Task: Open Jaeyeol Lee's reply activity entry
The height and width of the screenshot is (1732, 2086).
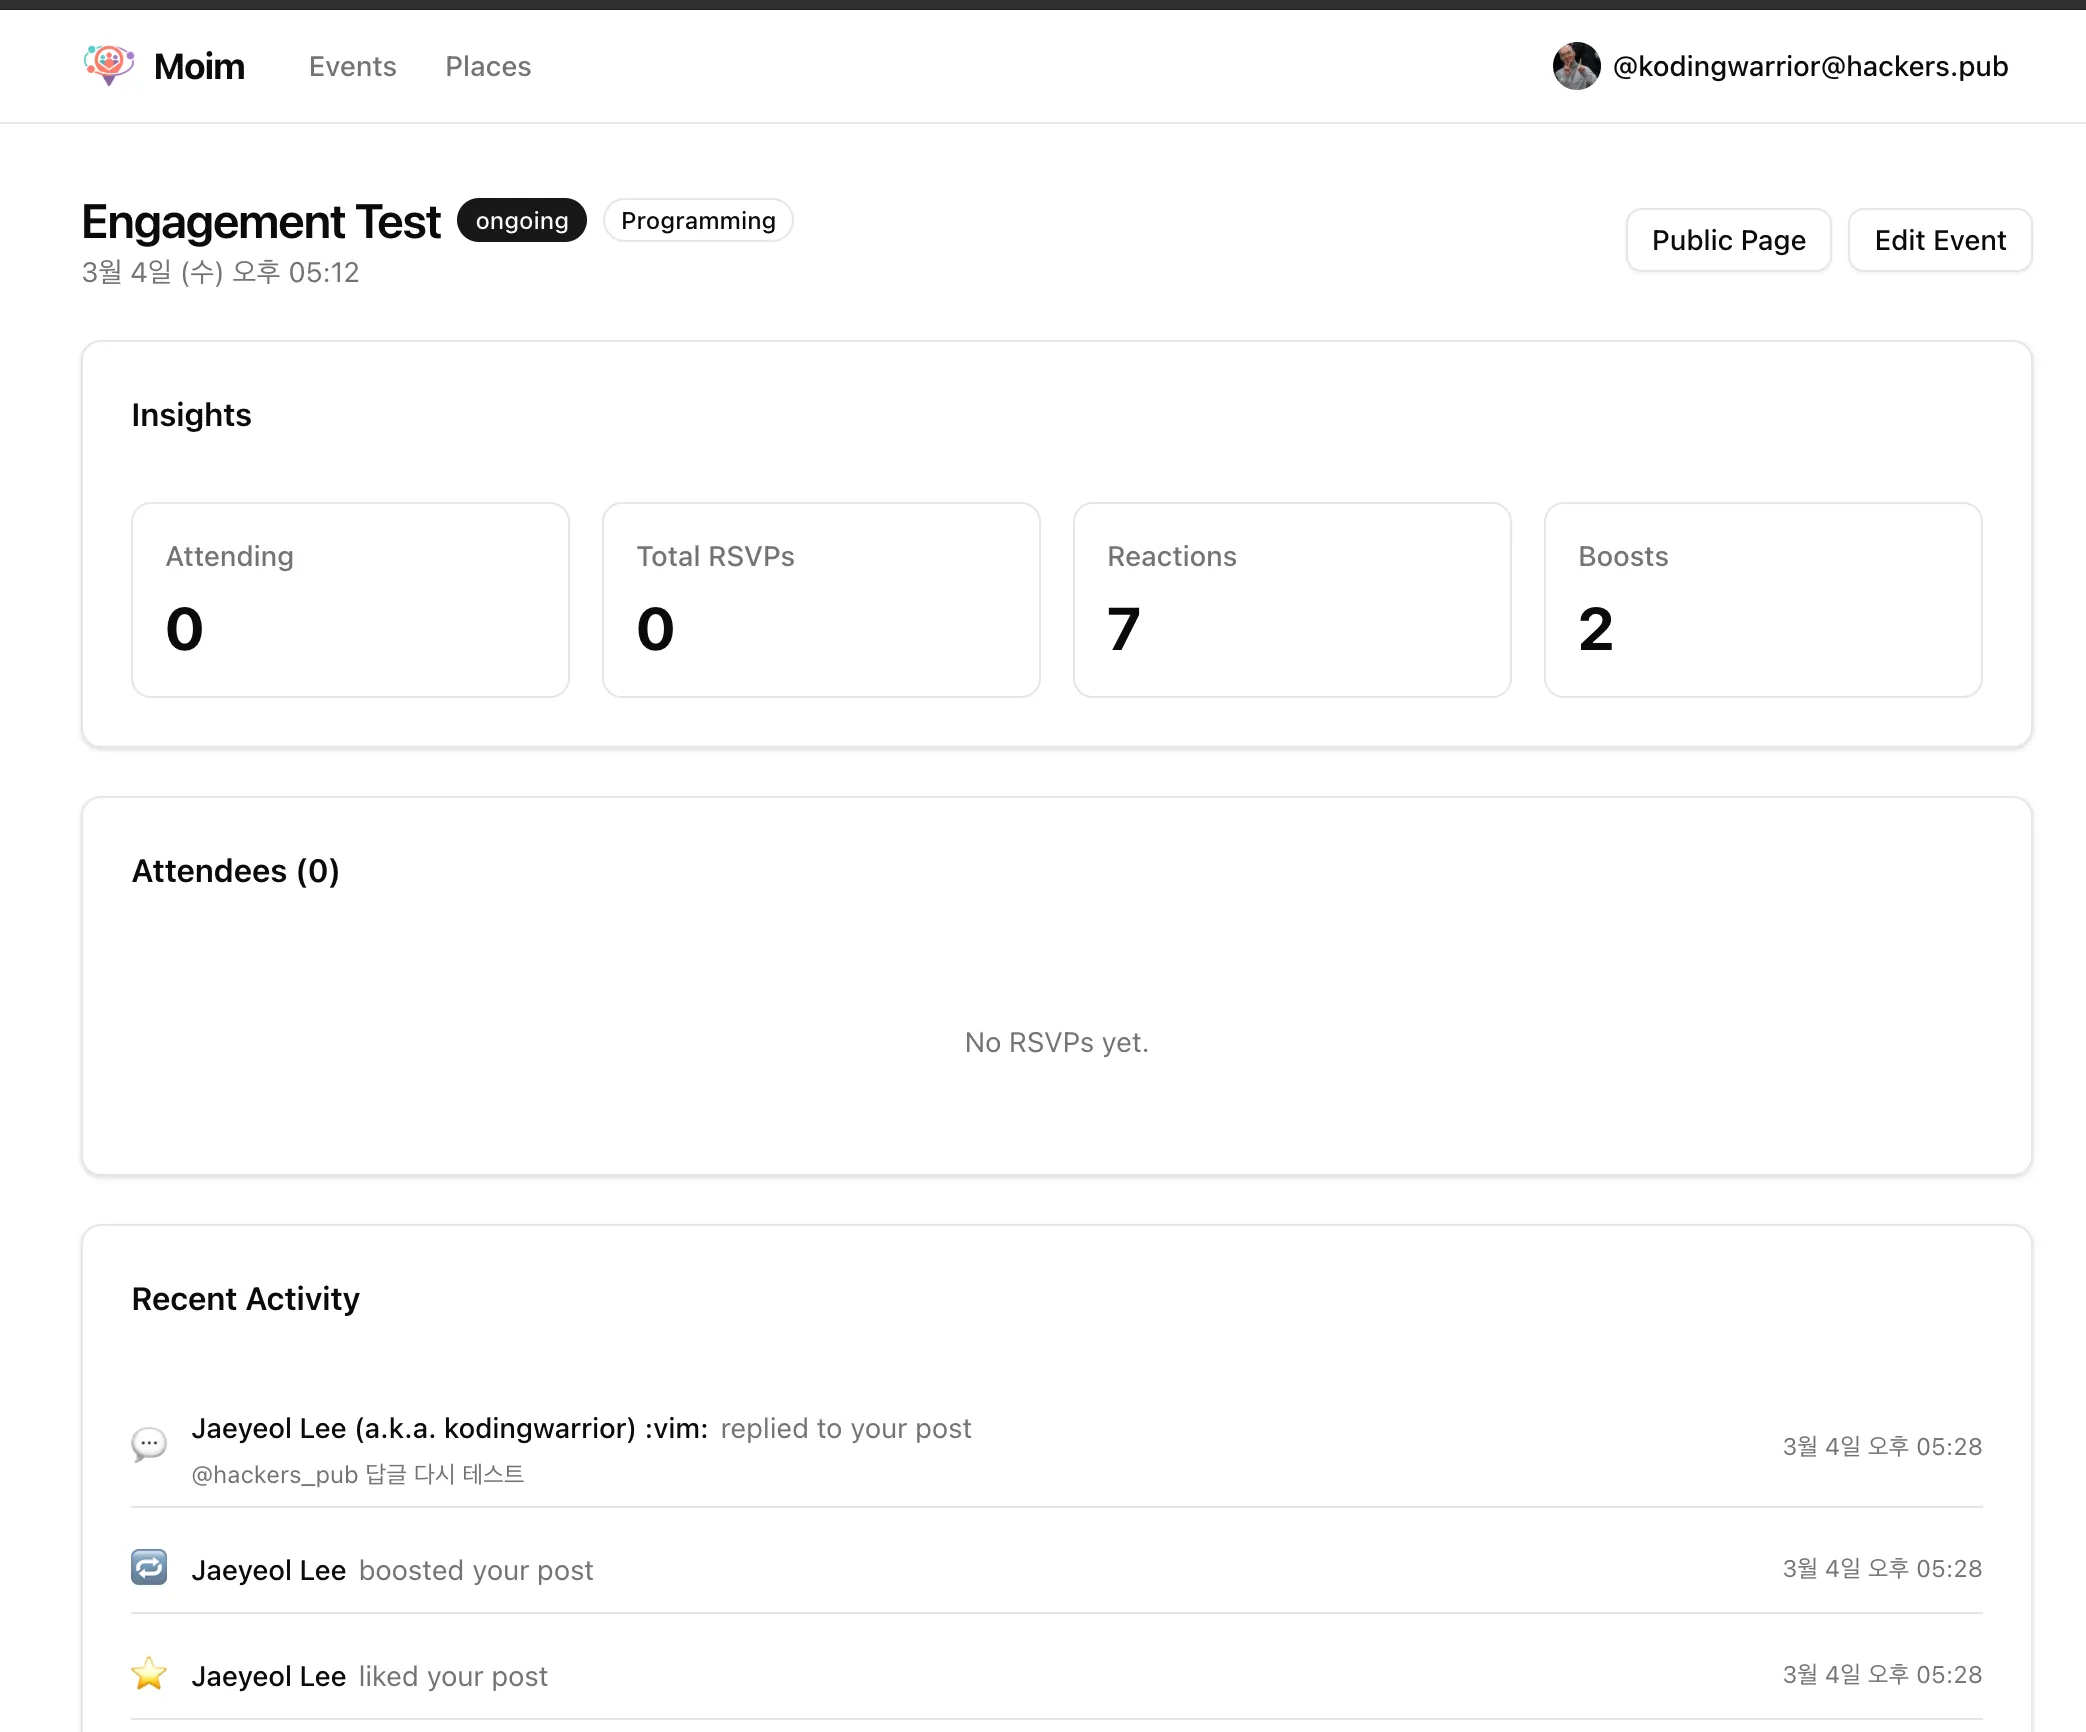Action: [580, 1429]
